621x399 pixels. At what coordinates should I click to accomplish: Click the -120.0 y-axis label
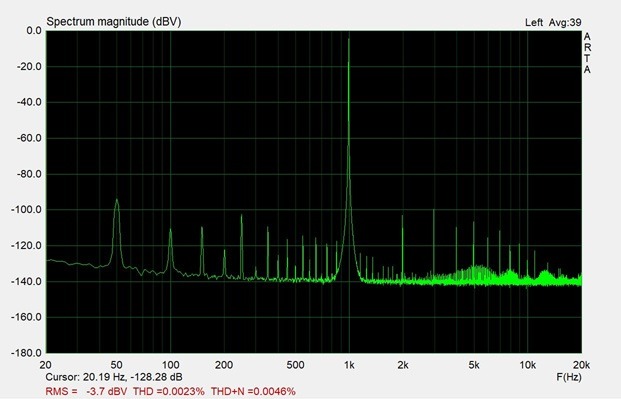(x=26, y=246)
